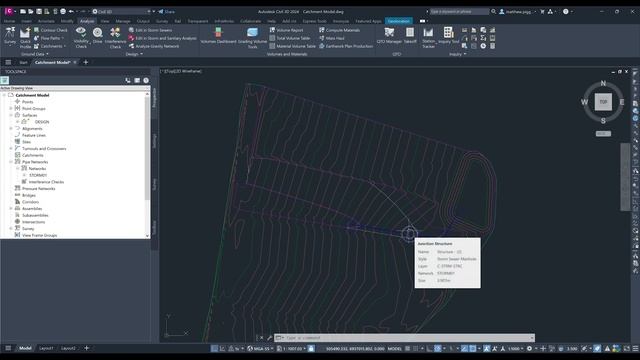Screen dimensions: 640x360
Task: Expand the Flow Paths dropdown
Action: pyautogui.click(x=63, y=38)
